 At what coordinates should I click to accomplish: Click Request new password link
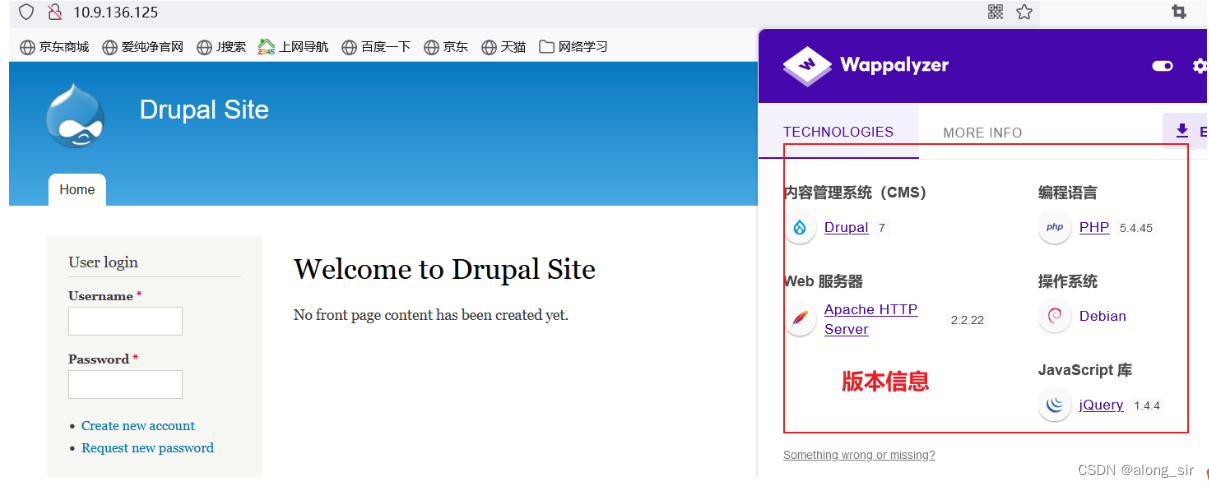[x=148, y=448]
